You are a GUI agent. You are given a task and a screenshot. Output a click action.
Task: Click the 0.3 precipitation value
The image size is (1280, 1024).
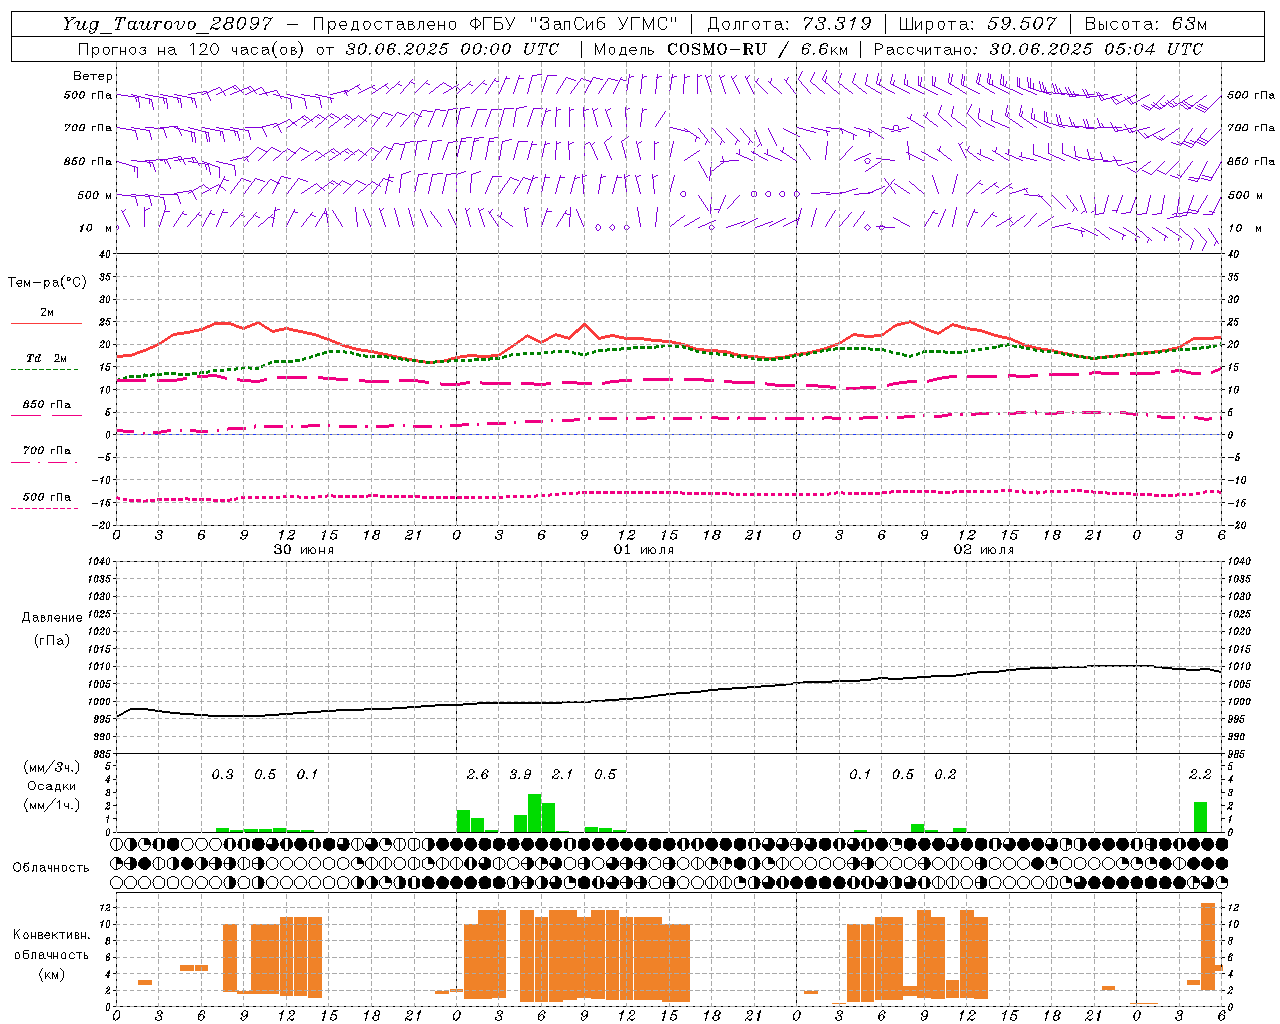pyautogui.click(x=222, y=774)
